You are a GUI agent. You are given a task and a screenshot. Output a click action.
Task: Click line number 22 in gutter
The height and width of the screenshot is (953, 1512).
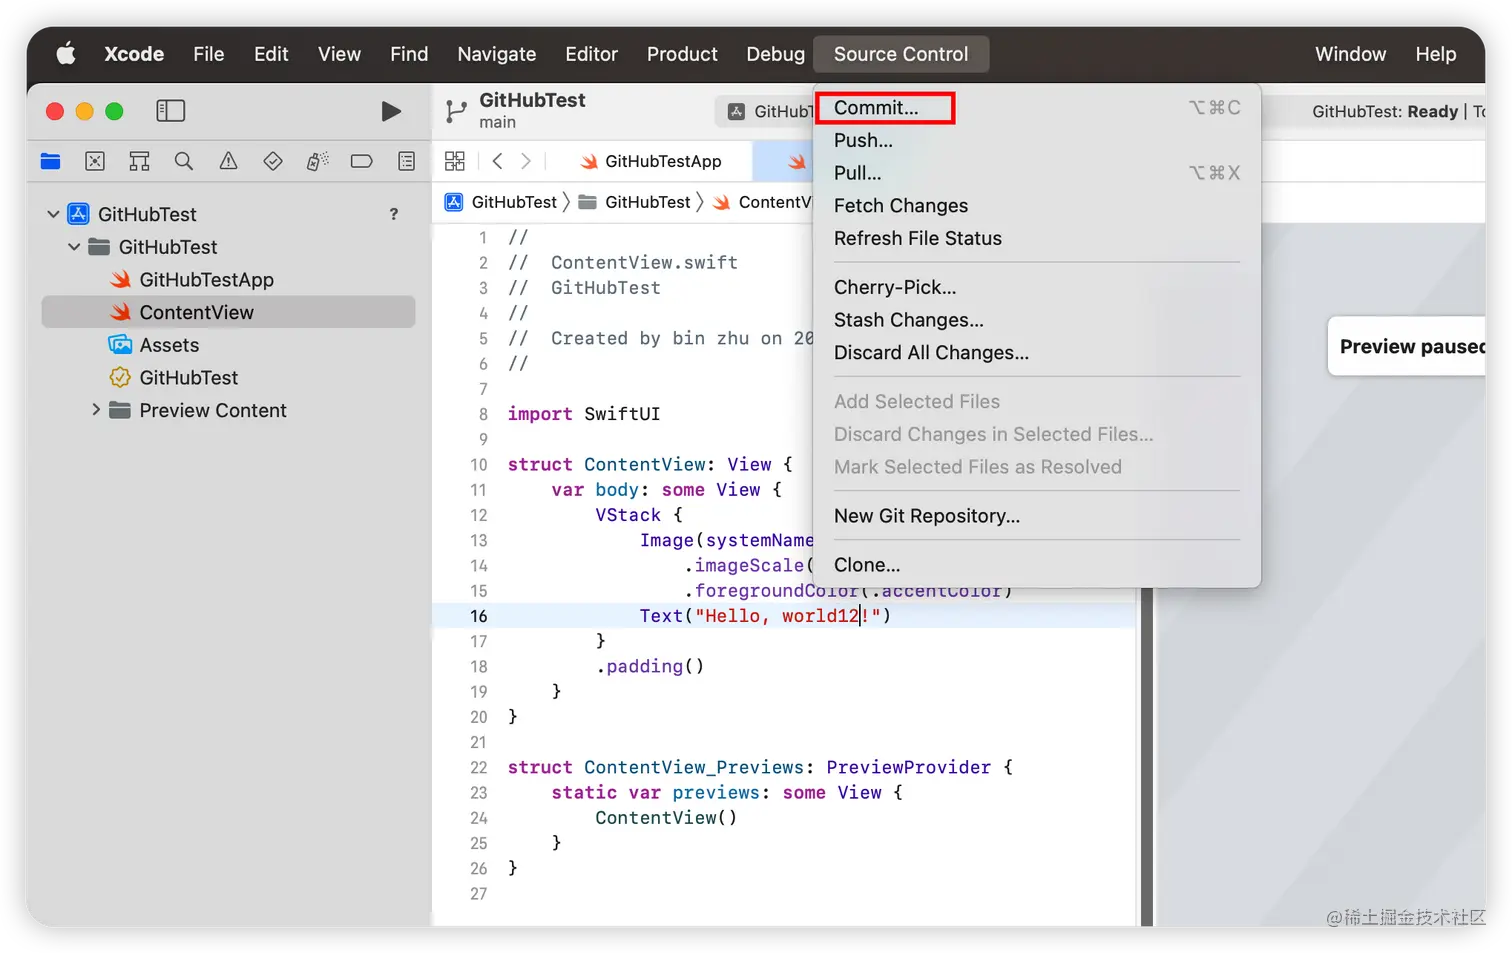(478, 767)
